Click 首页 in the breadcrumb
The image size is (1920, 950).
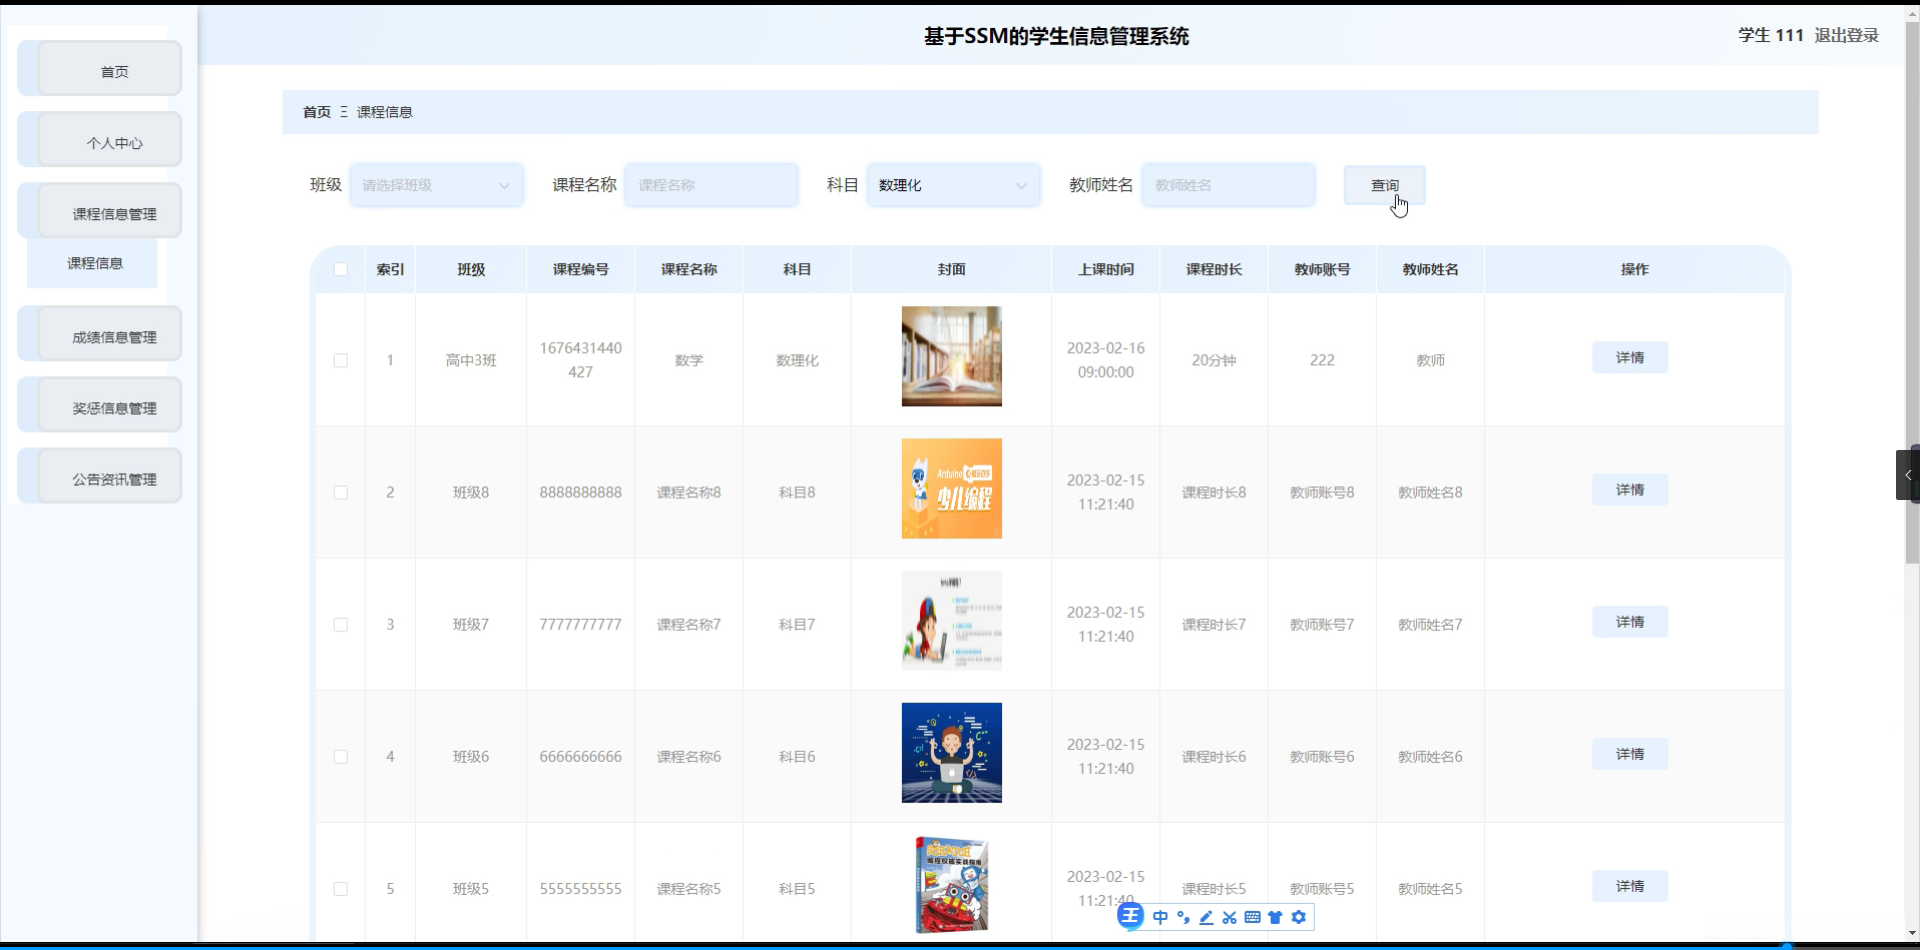[317, 112]
